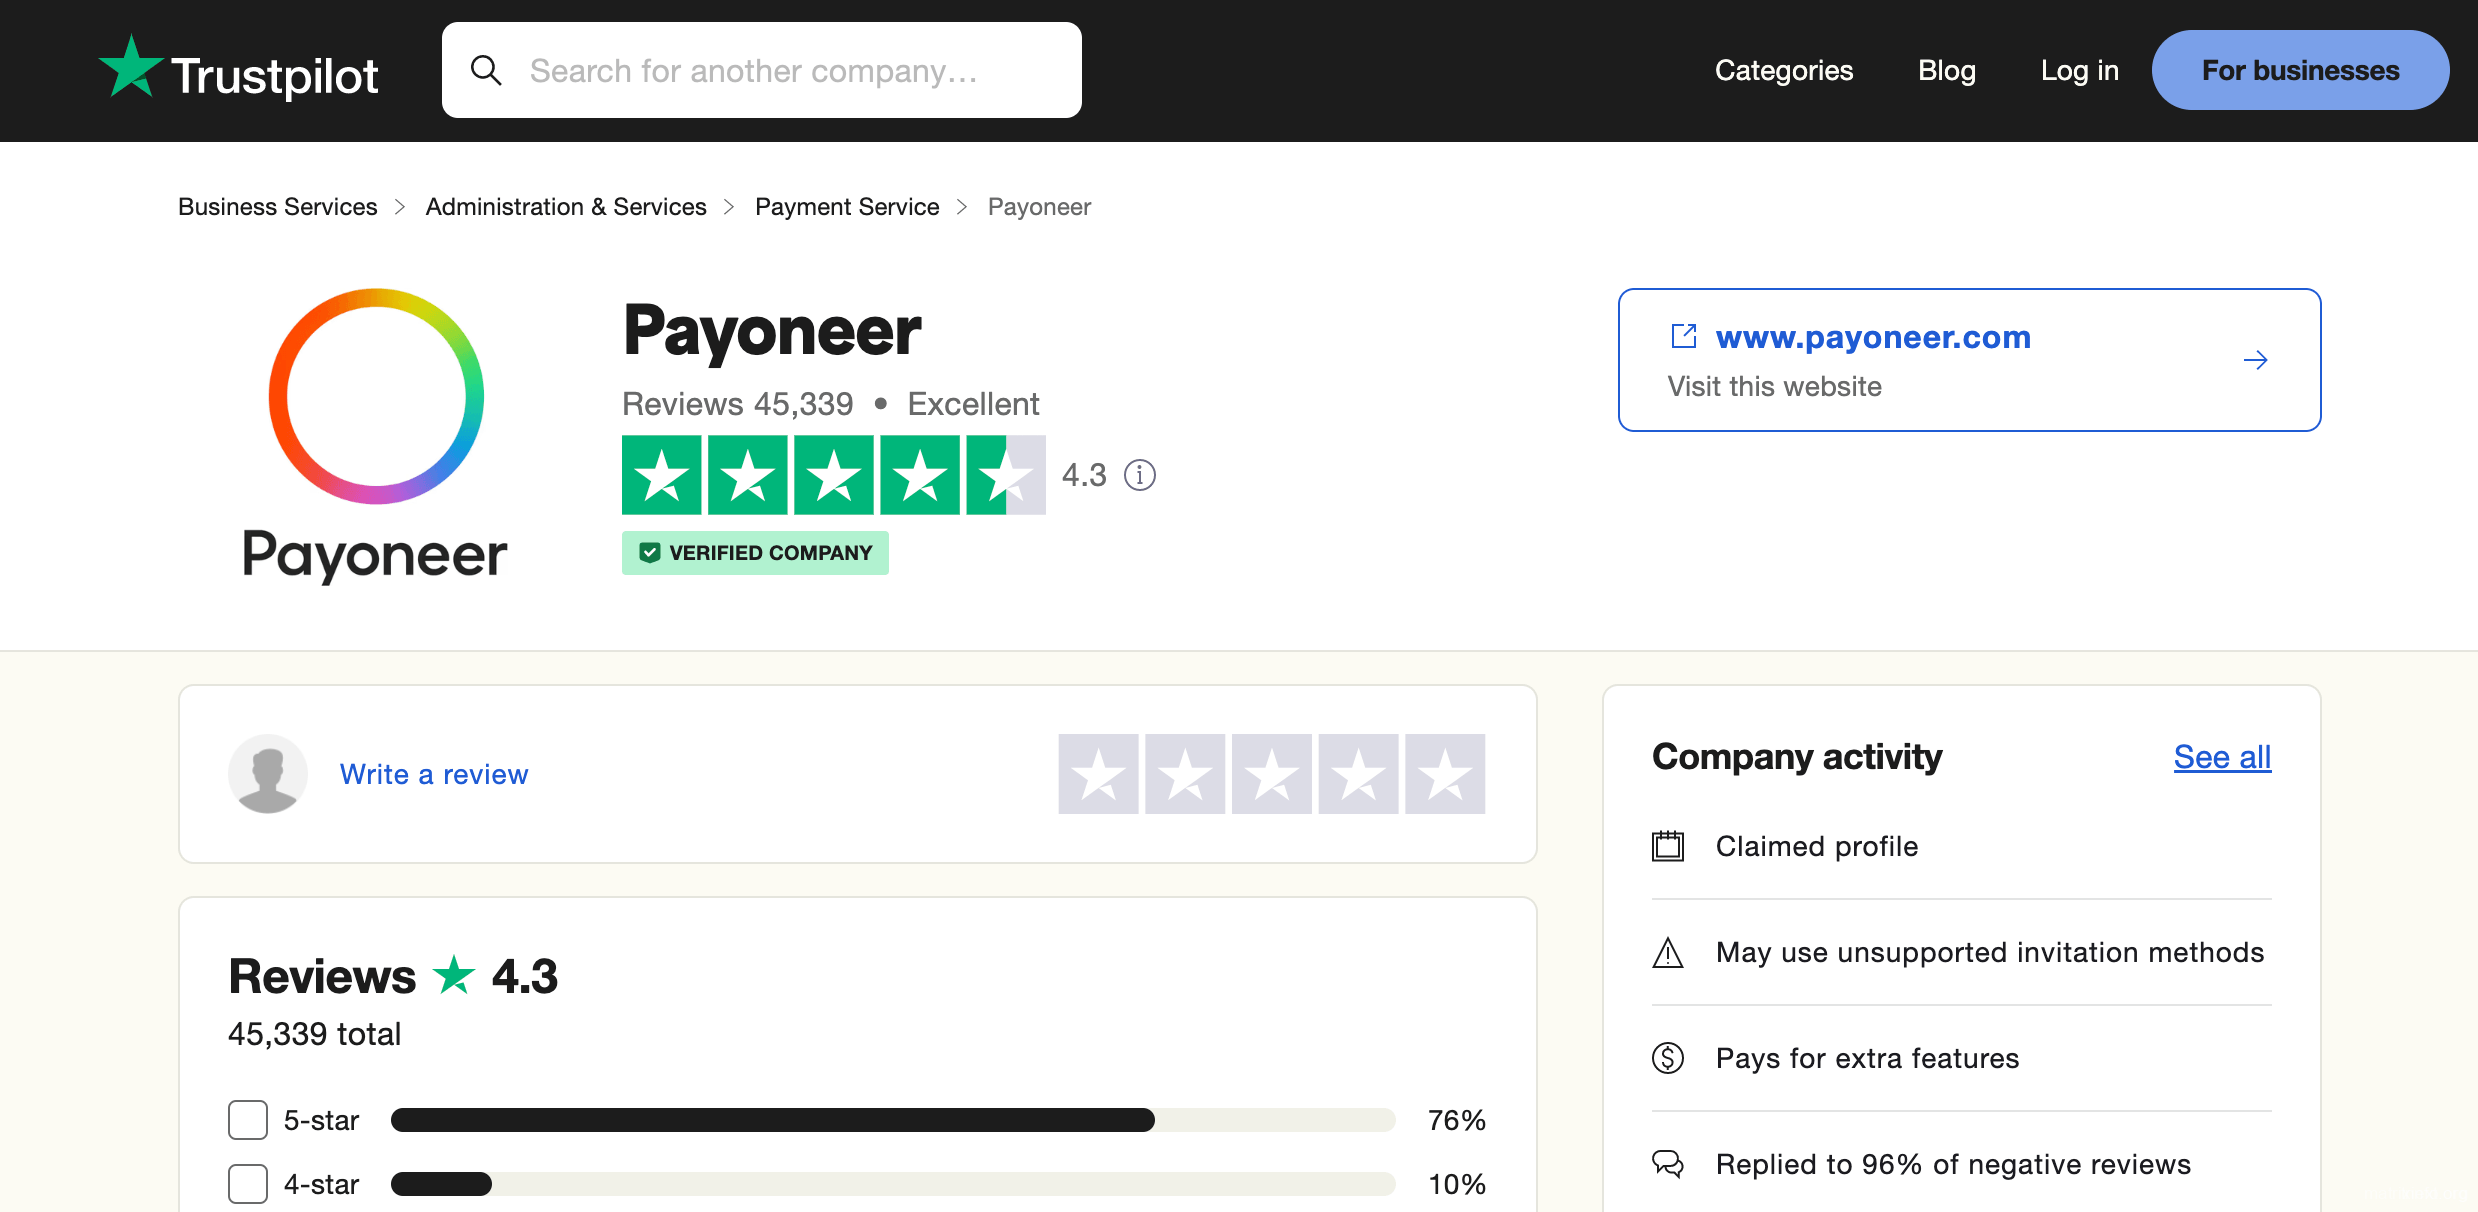Click the For businesses button
This screenshot has width=2478, height=1212.
pyautogui.click(x=2300, y=70)
